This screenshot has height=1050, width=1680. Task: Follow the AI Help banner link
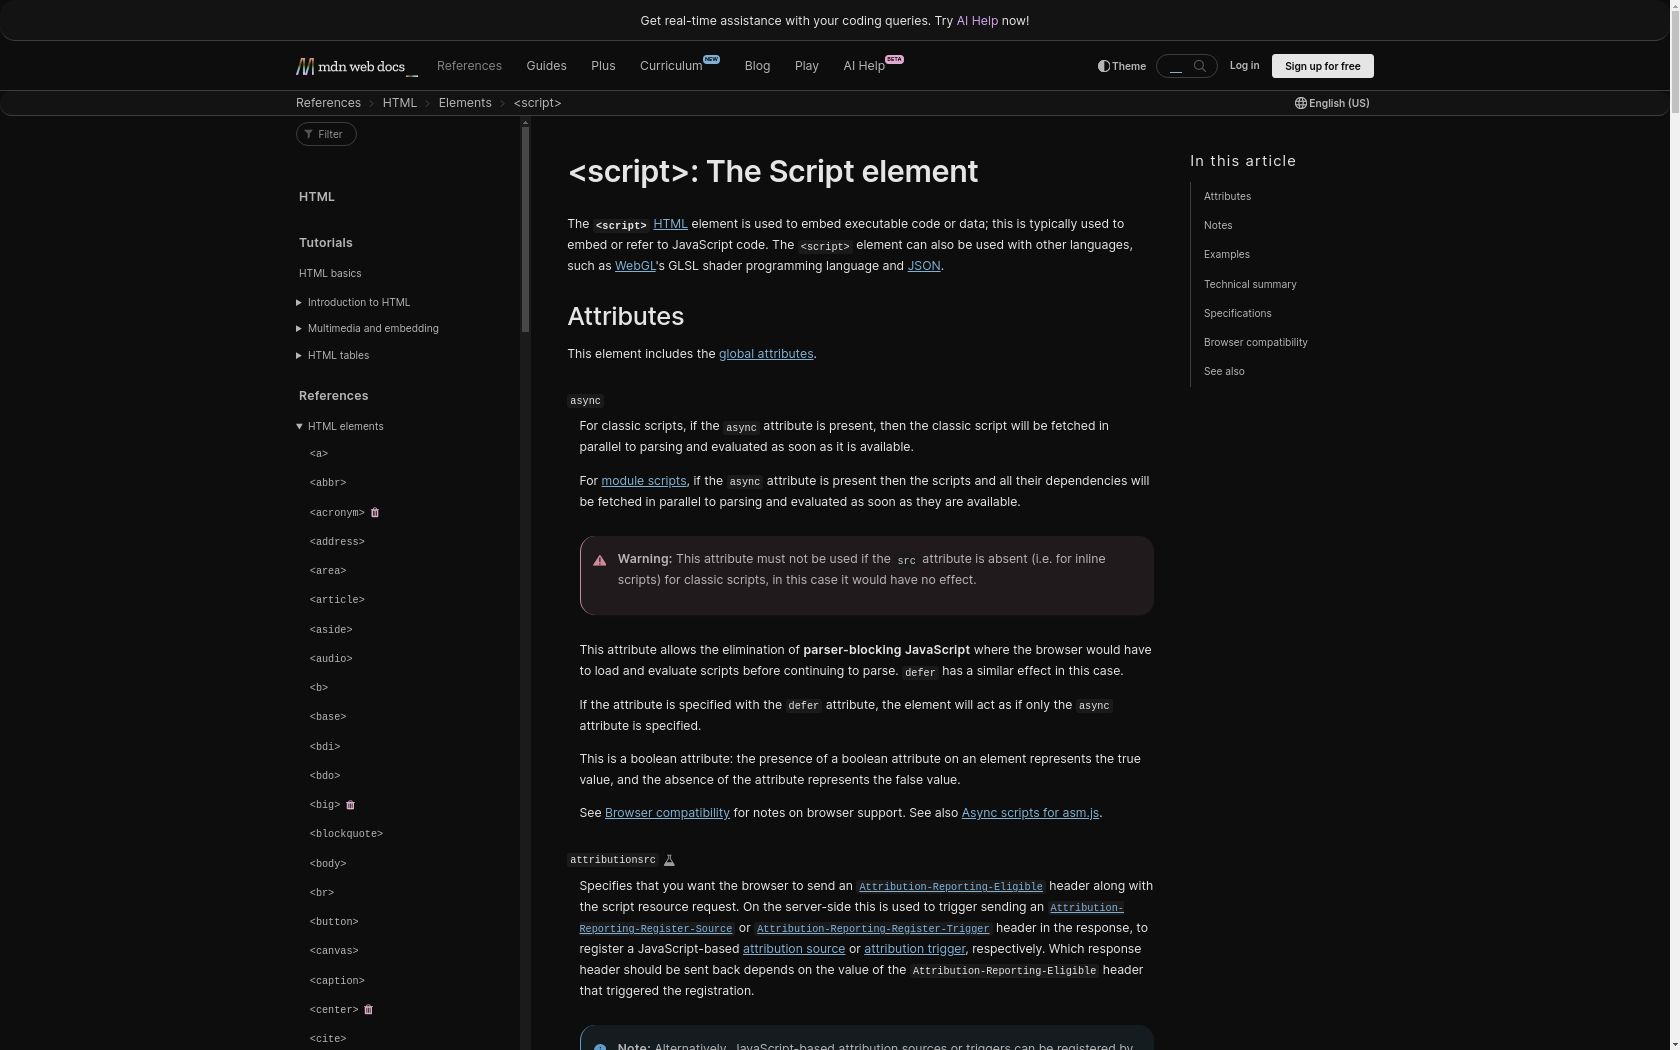977,21
